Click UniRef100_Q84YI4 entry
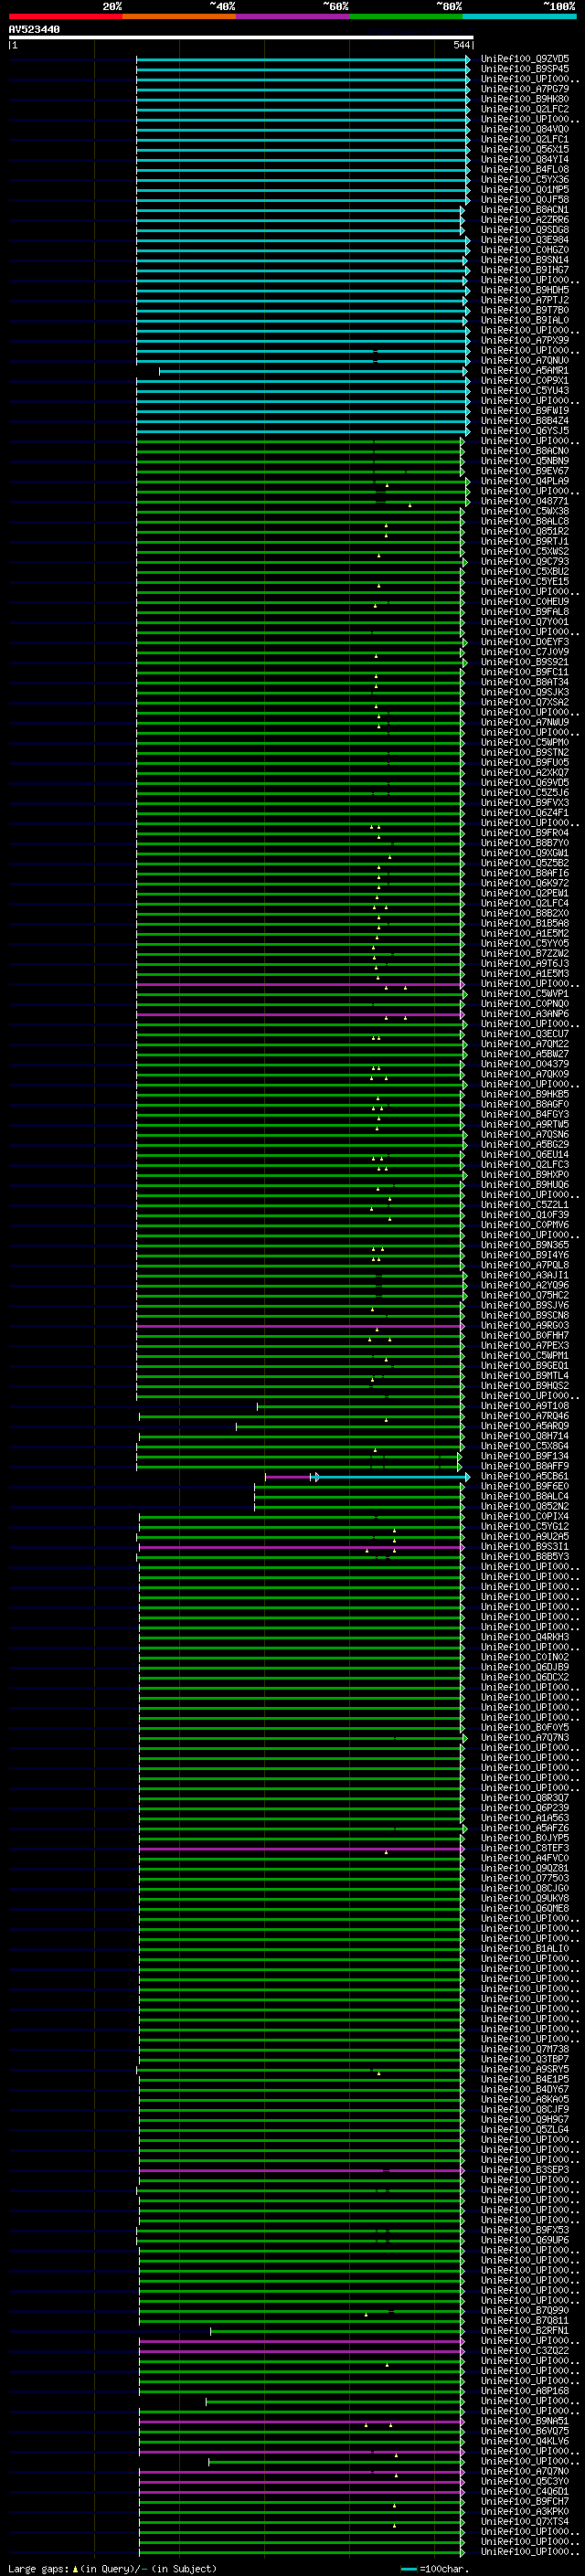This screenshot has width=585, height=2576. (x=525, y=159)
